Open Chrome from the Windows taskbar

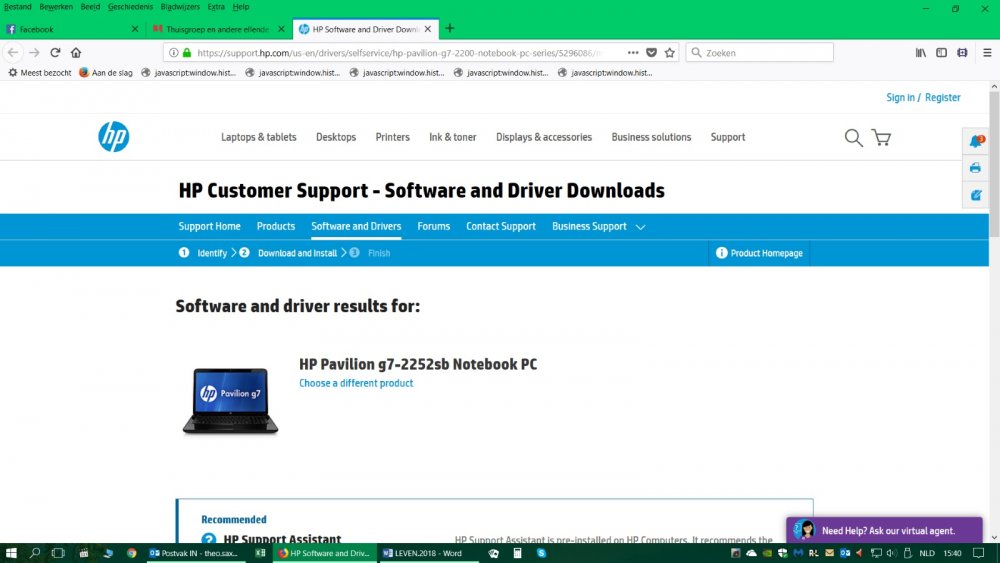pyautogui.click(x=132, y=553)
